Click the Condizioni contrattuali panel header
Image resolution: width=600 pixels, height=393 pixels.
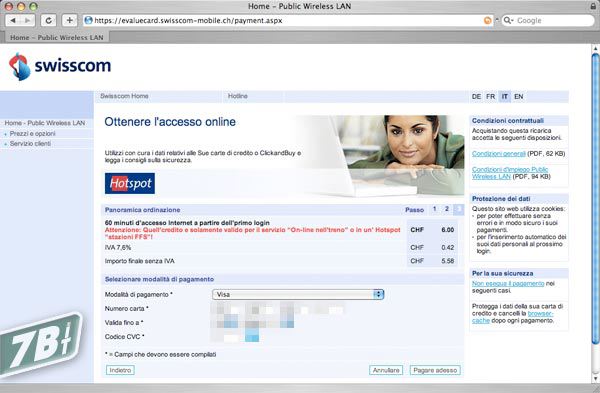click(x=507, y=121)
